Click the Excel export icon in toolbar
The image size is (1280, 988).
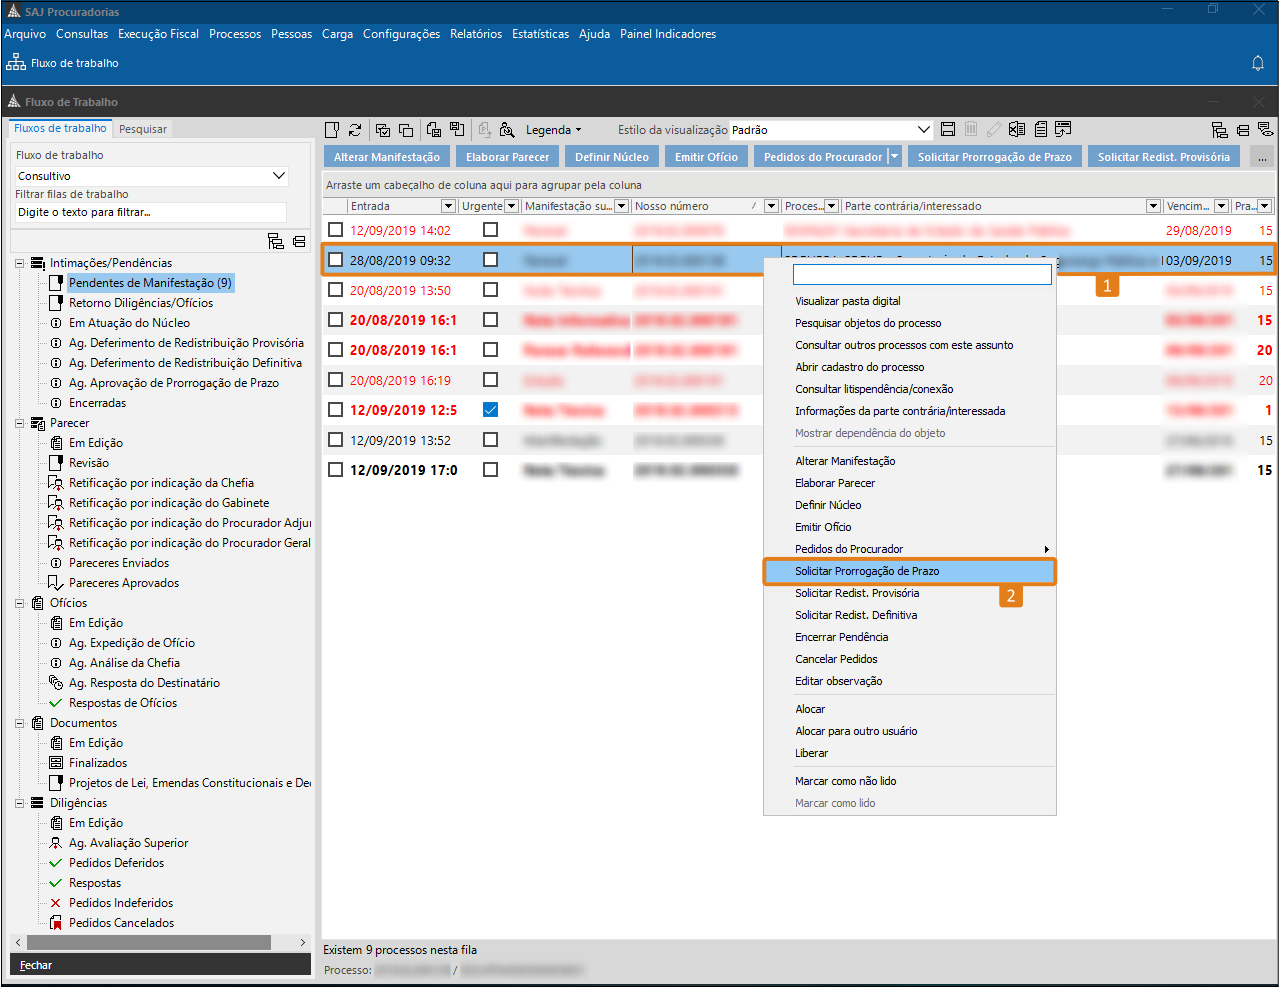point(1017,130)
